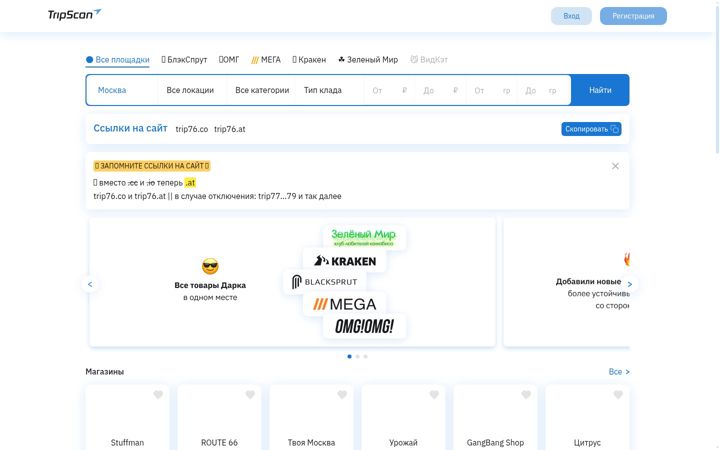
Task: Go to the previous banner slide
Action: (90, 284)
